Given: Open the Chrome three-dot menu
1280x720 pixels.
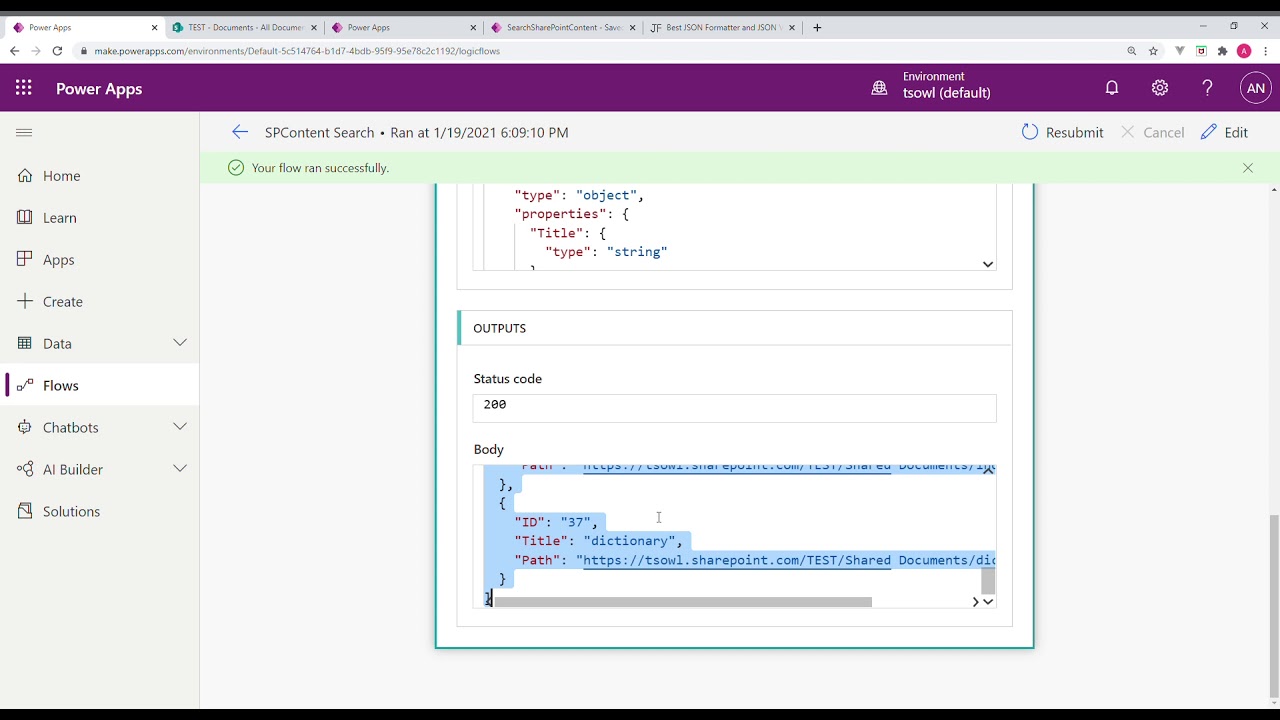Looking at the screenshot, I should tap(1266, 51).
